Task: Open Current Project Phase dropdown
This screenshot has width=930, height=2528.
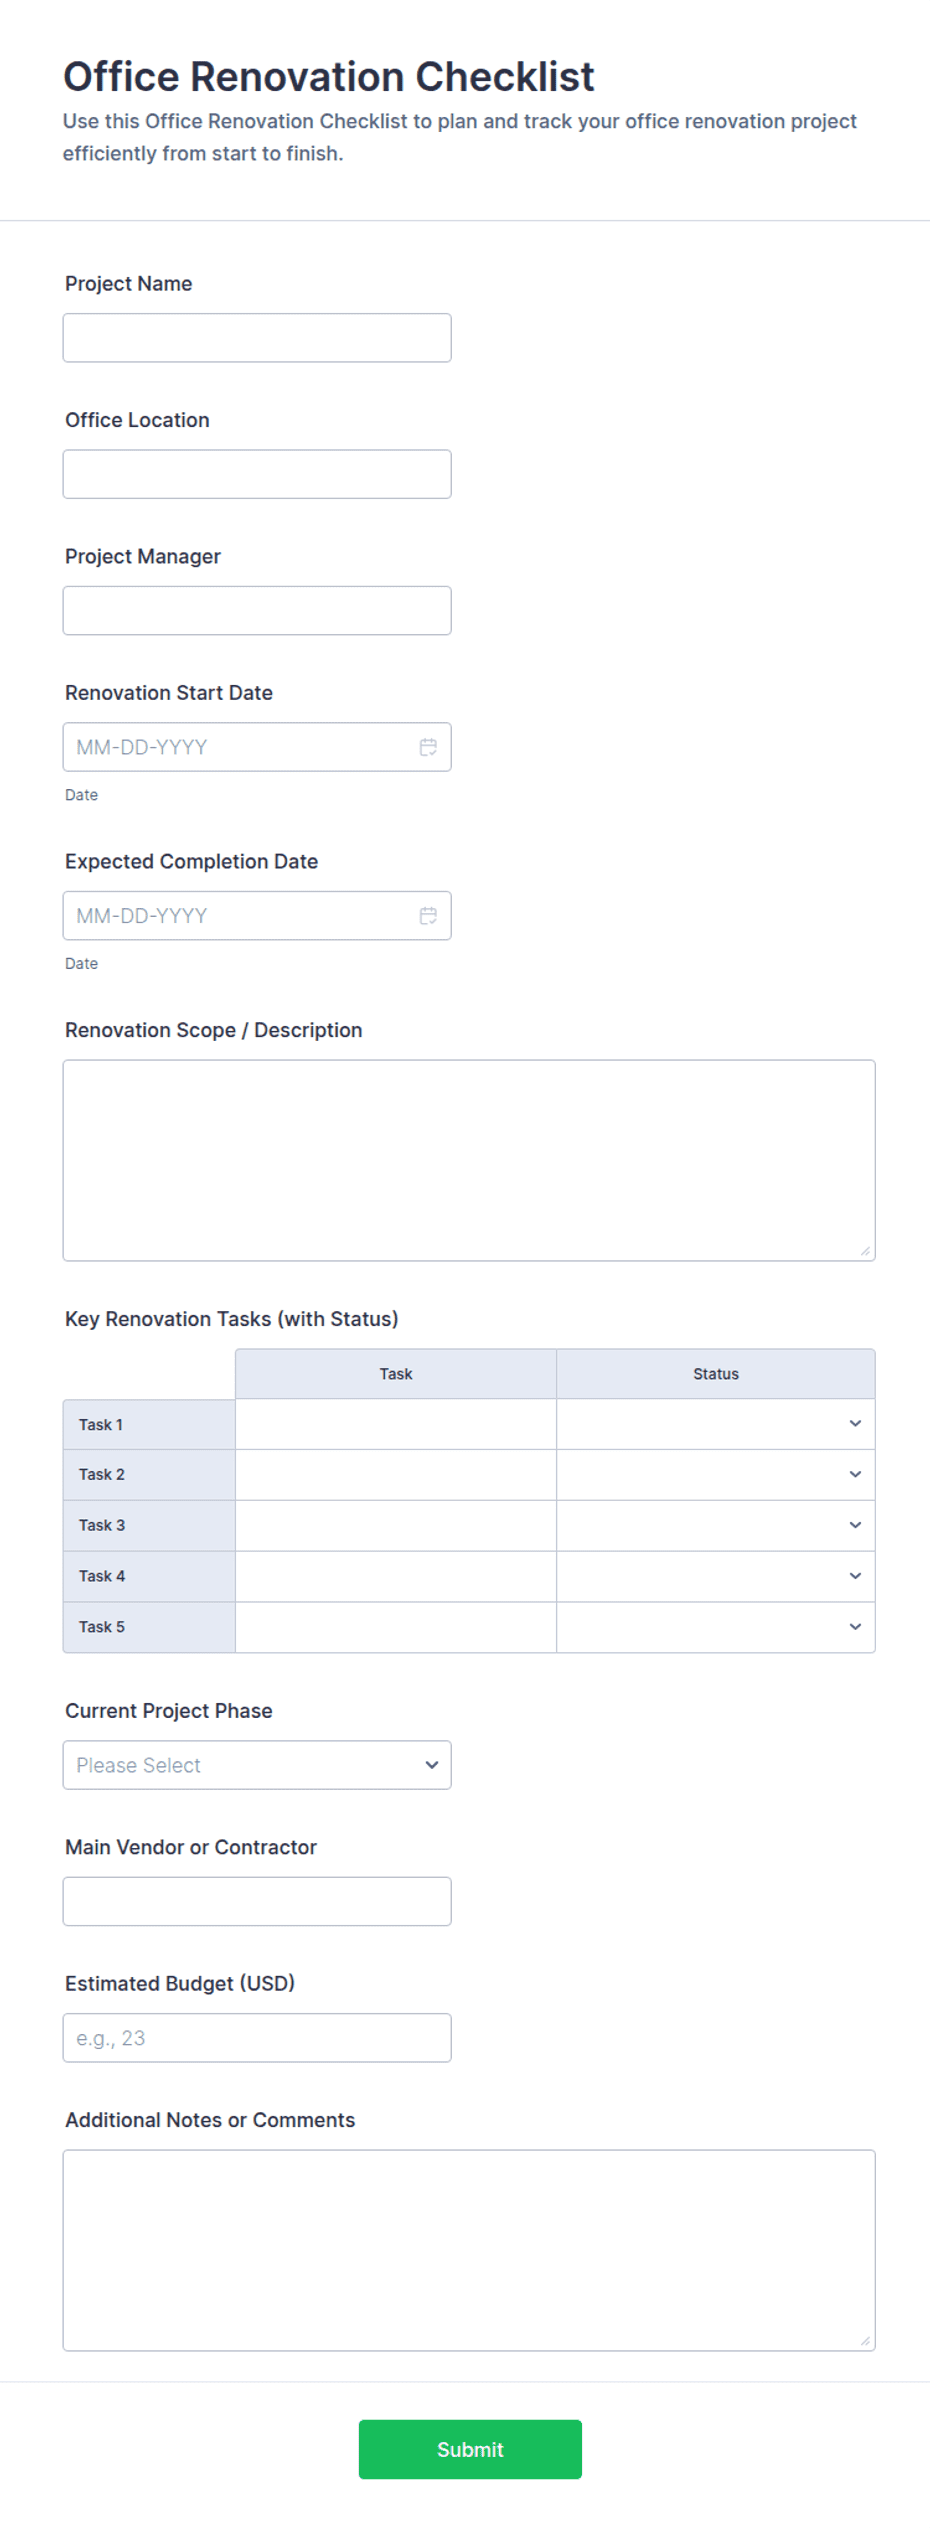Action: click(x=257, y=1765)
